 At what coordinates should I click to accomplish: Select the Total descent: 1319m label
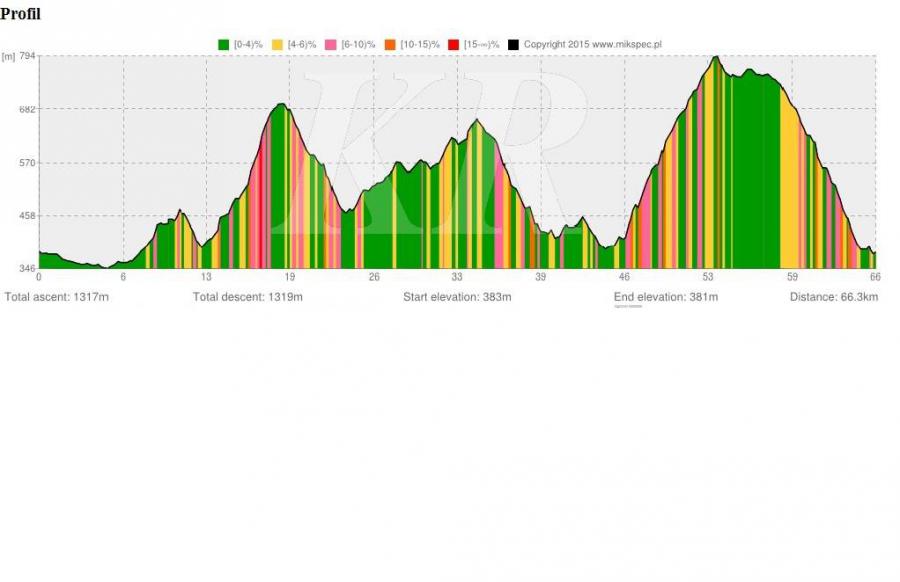247,297
